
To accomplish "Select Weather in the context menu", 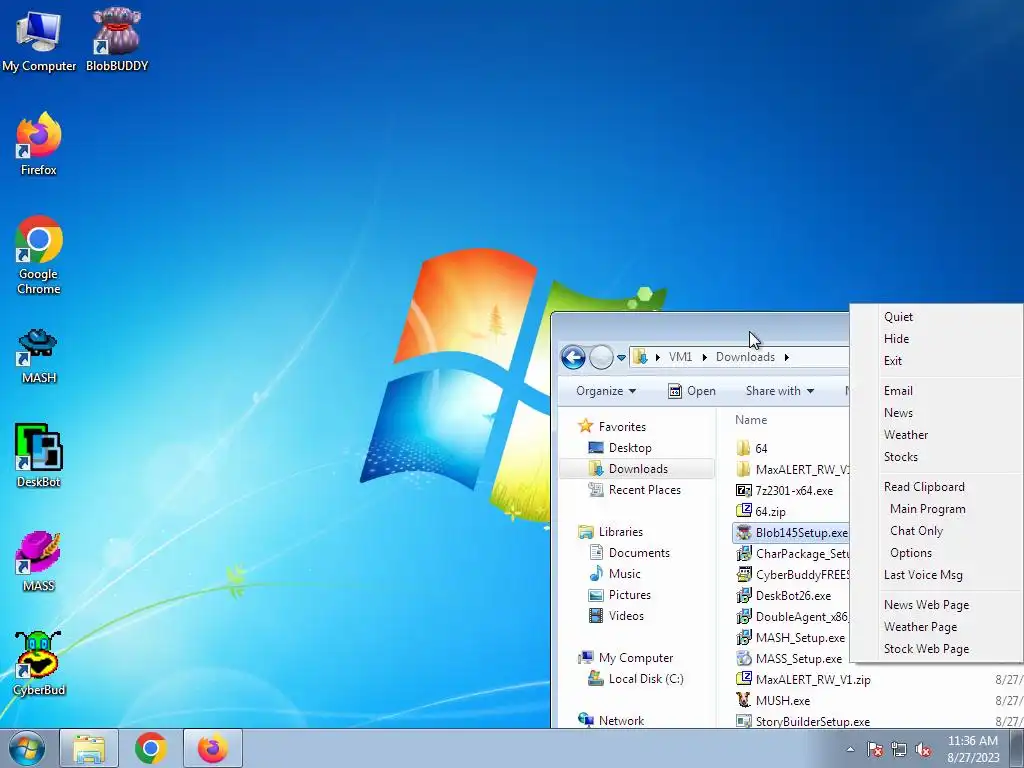I will 906,435.
